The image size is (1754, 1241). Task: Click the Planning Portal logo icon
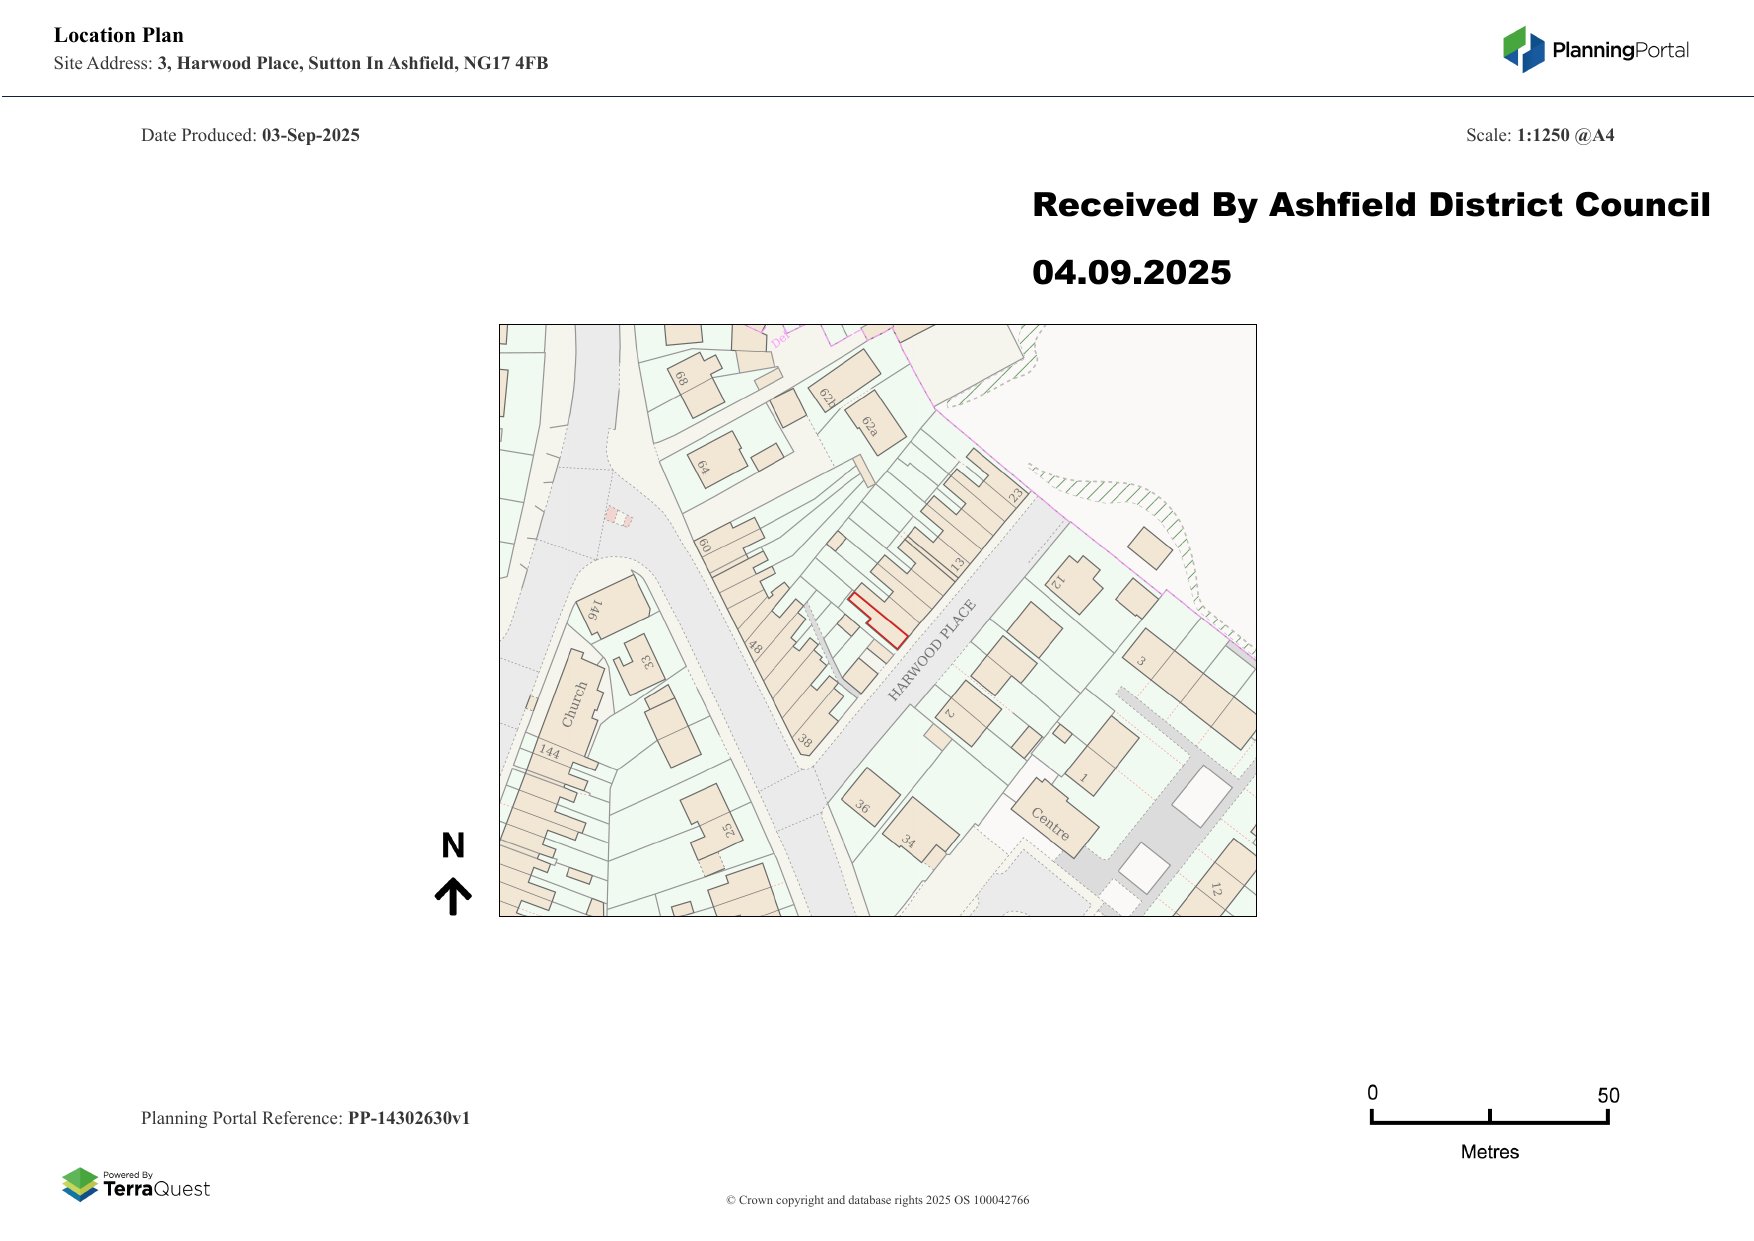pos(1523,49)
